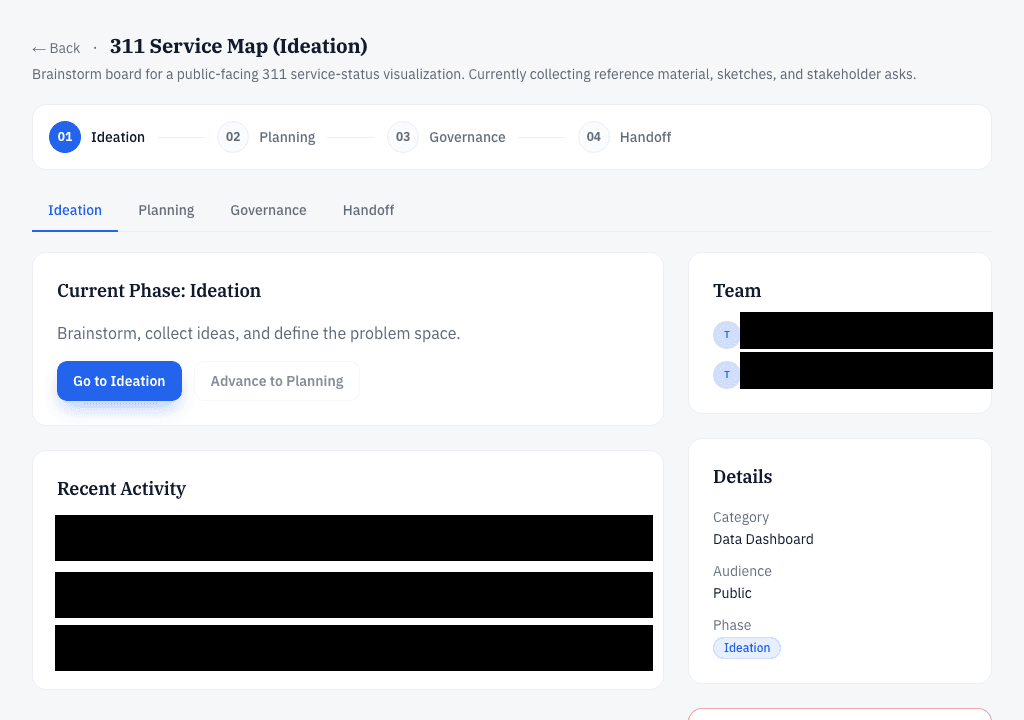Click the first team member avatar

pos(726,335)
